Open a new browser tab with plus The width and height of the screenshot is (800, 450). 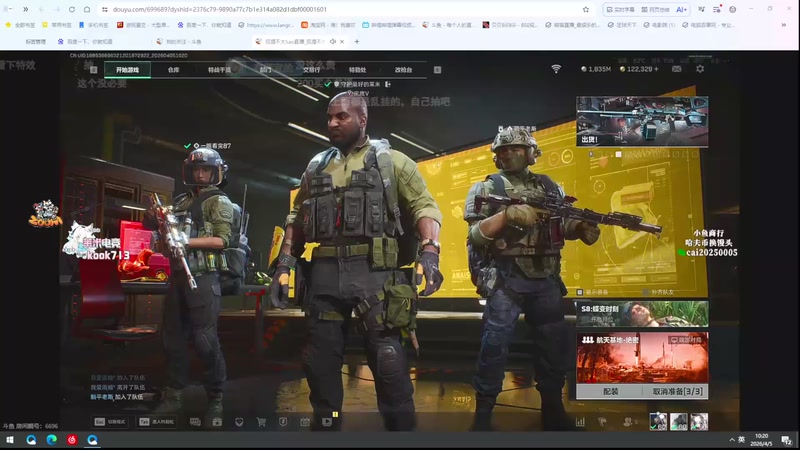[x=357, y=41]
